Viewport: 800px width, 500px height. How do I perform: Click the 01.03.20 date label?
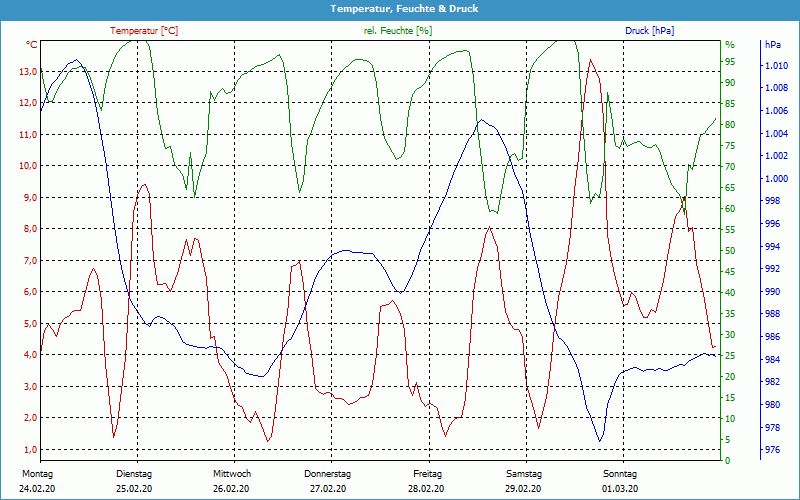[620, 488]
